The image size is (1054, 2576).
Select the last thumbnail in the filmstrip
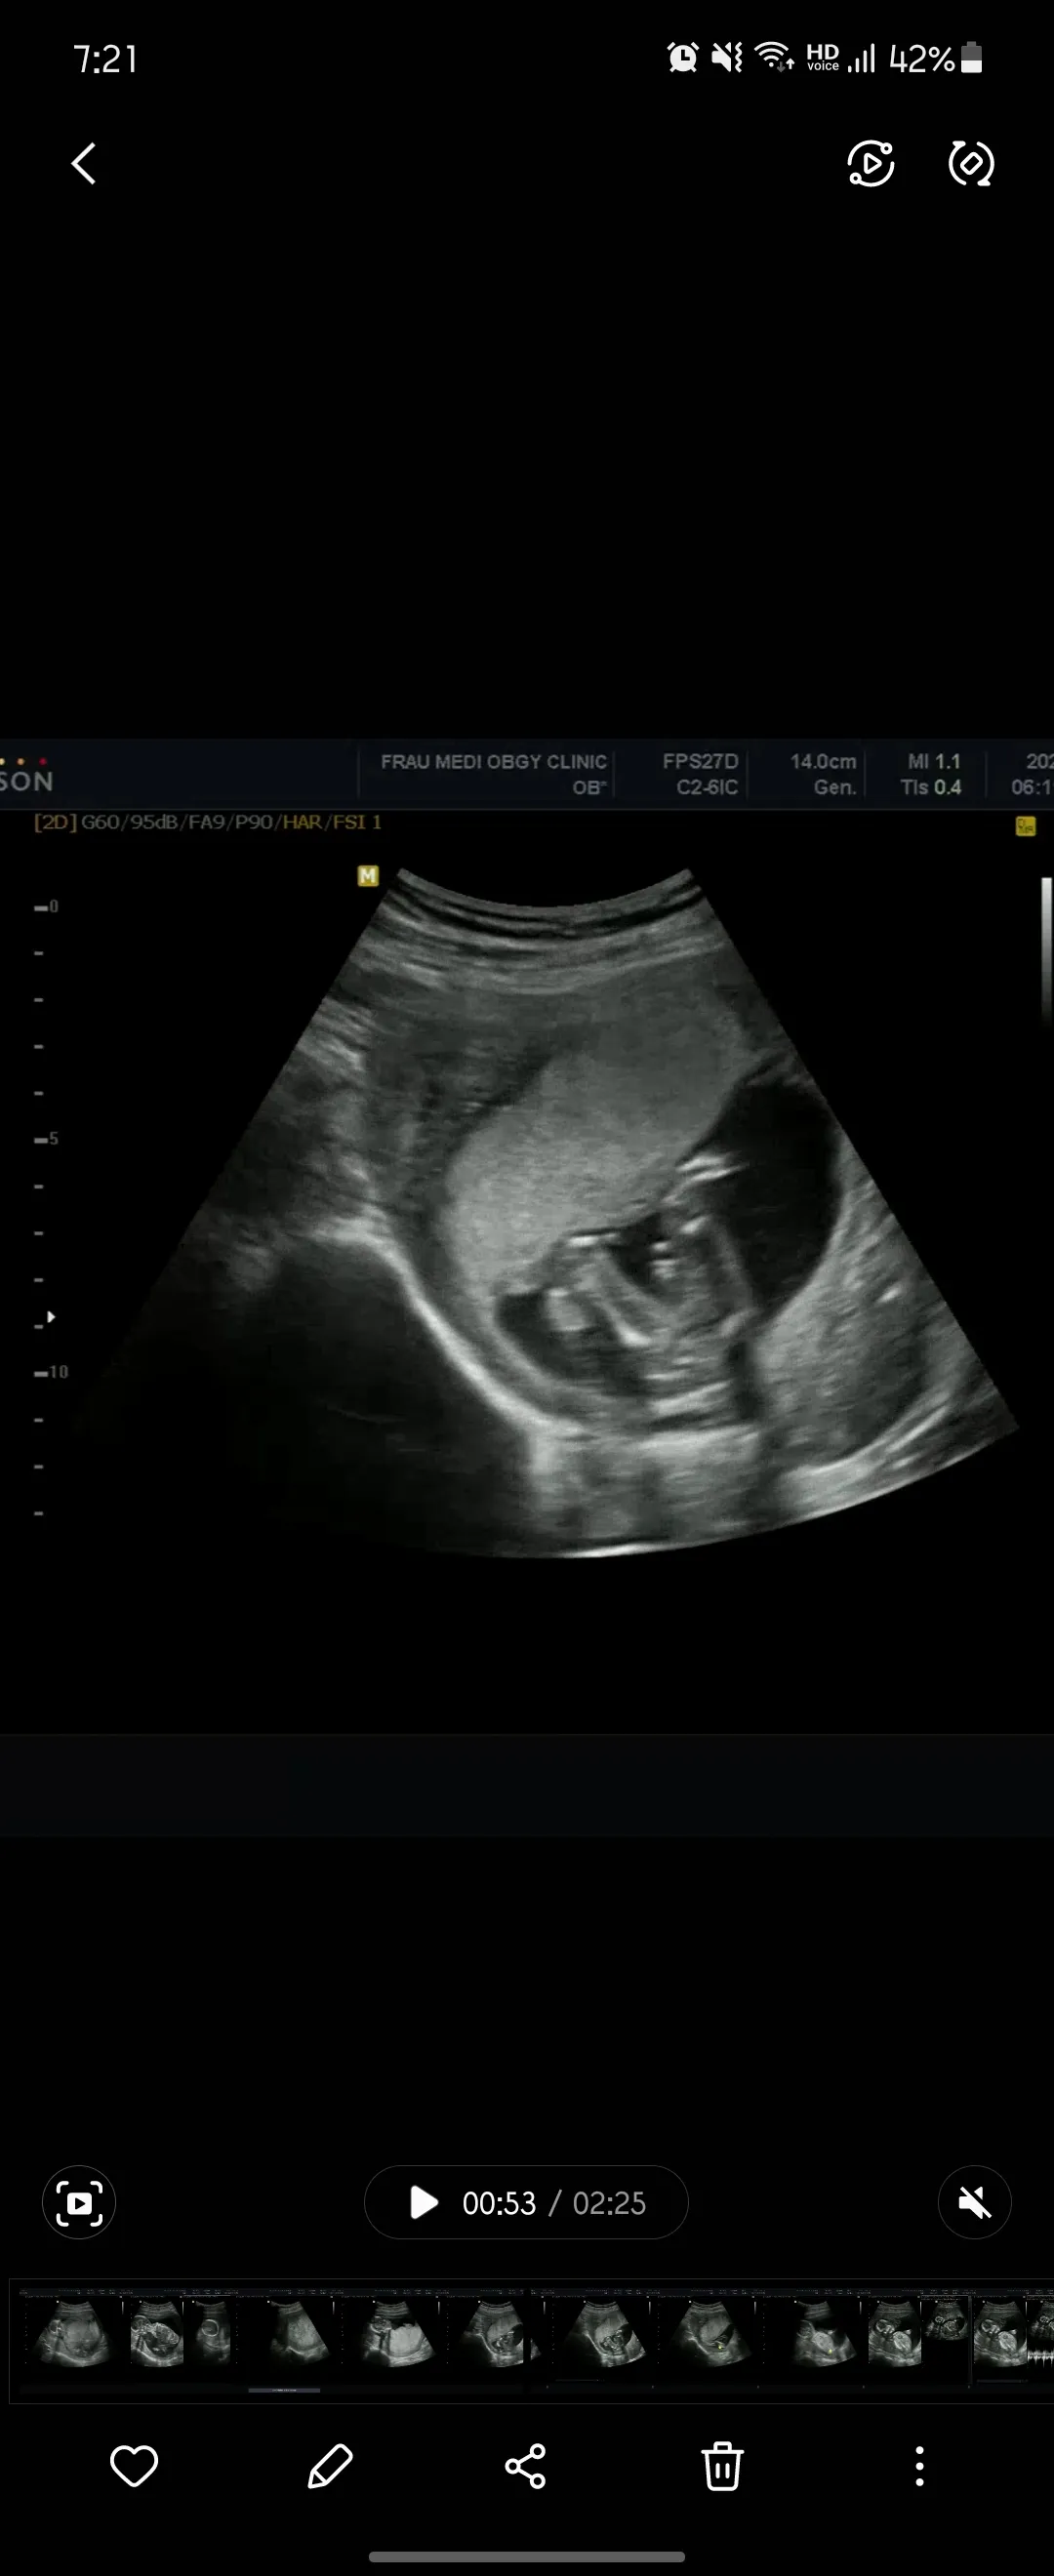click(x=1013, y=2340)
